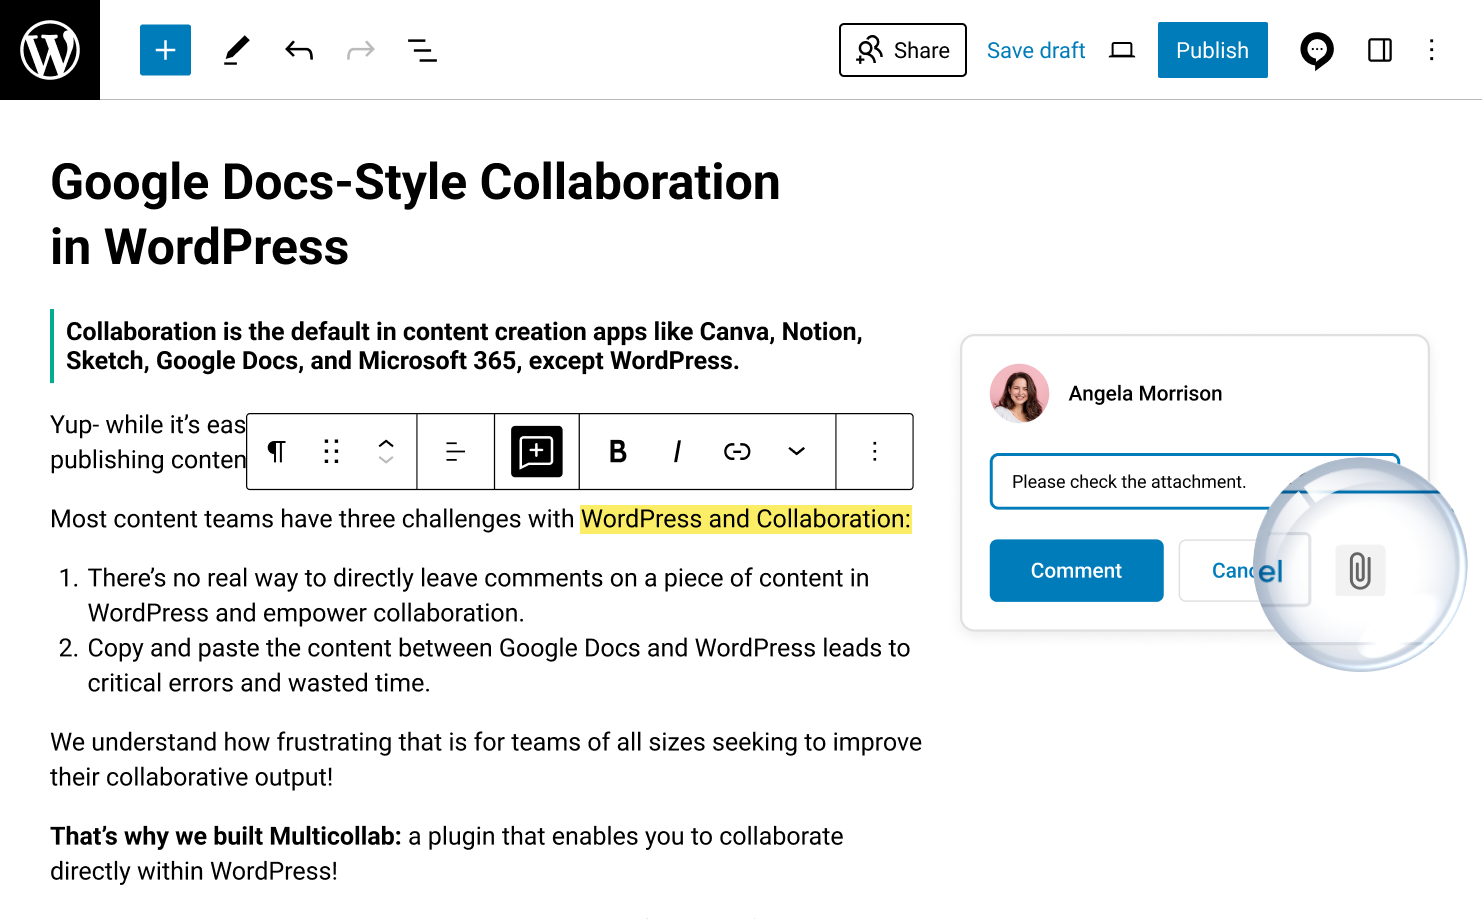Click paragraph 'We understand how frustrating'

pos(486,759)
